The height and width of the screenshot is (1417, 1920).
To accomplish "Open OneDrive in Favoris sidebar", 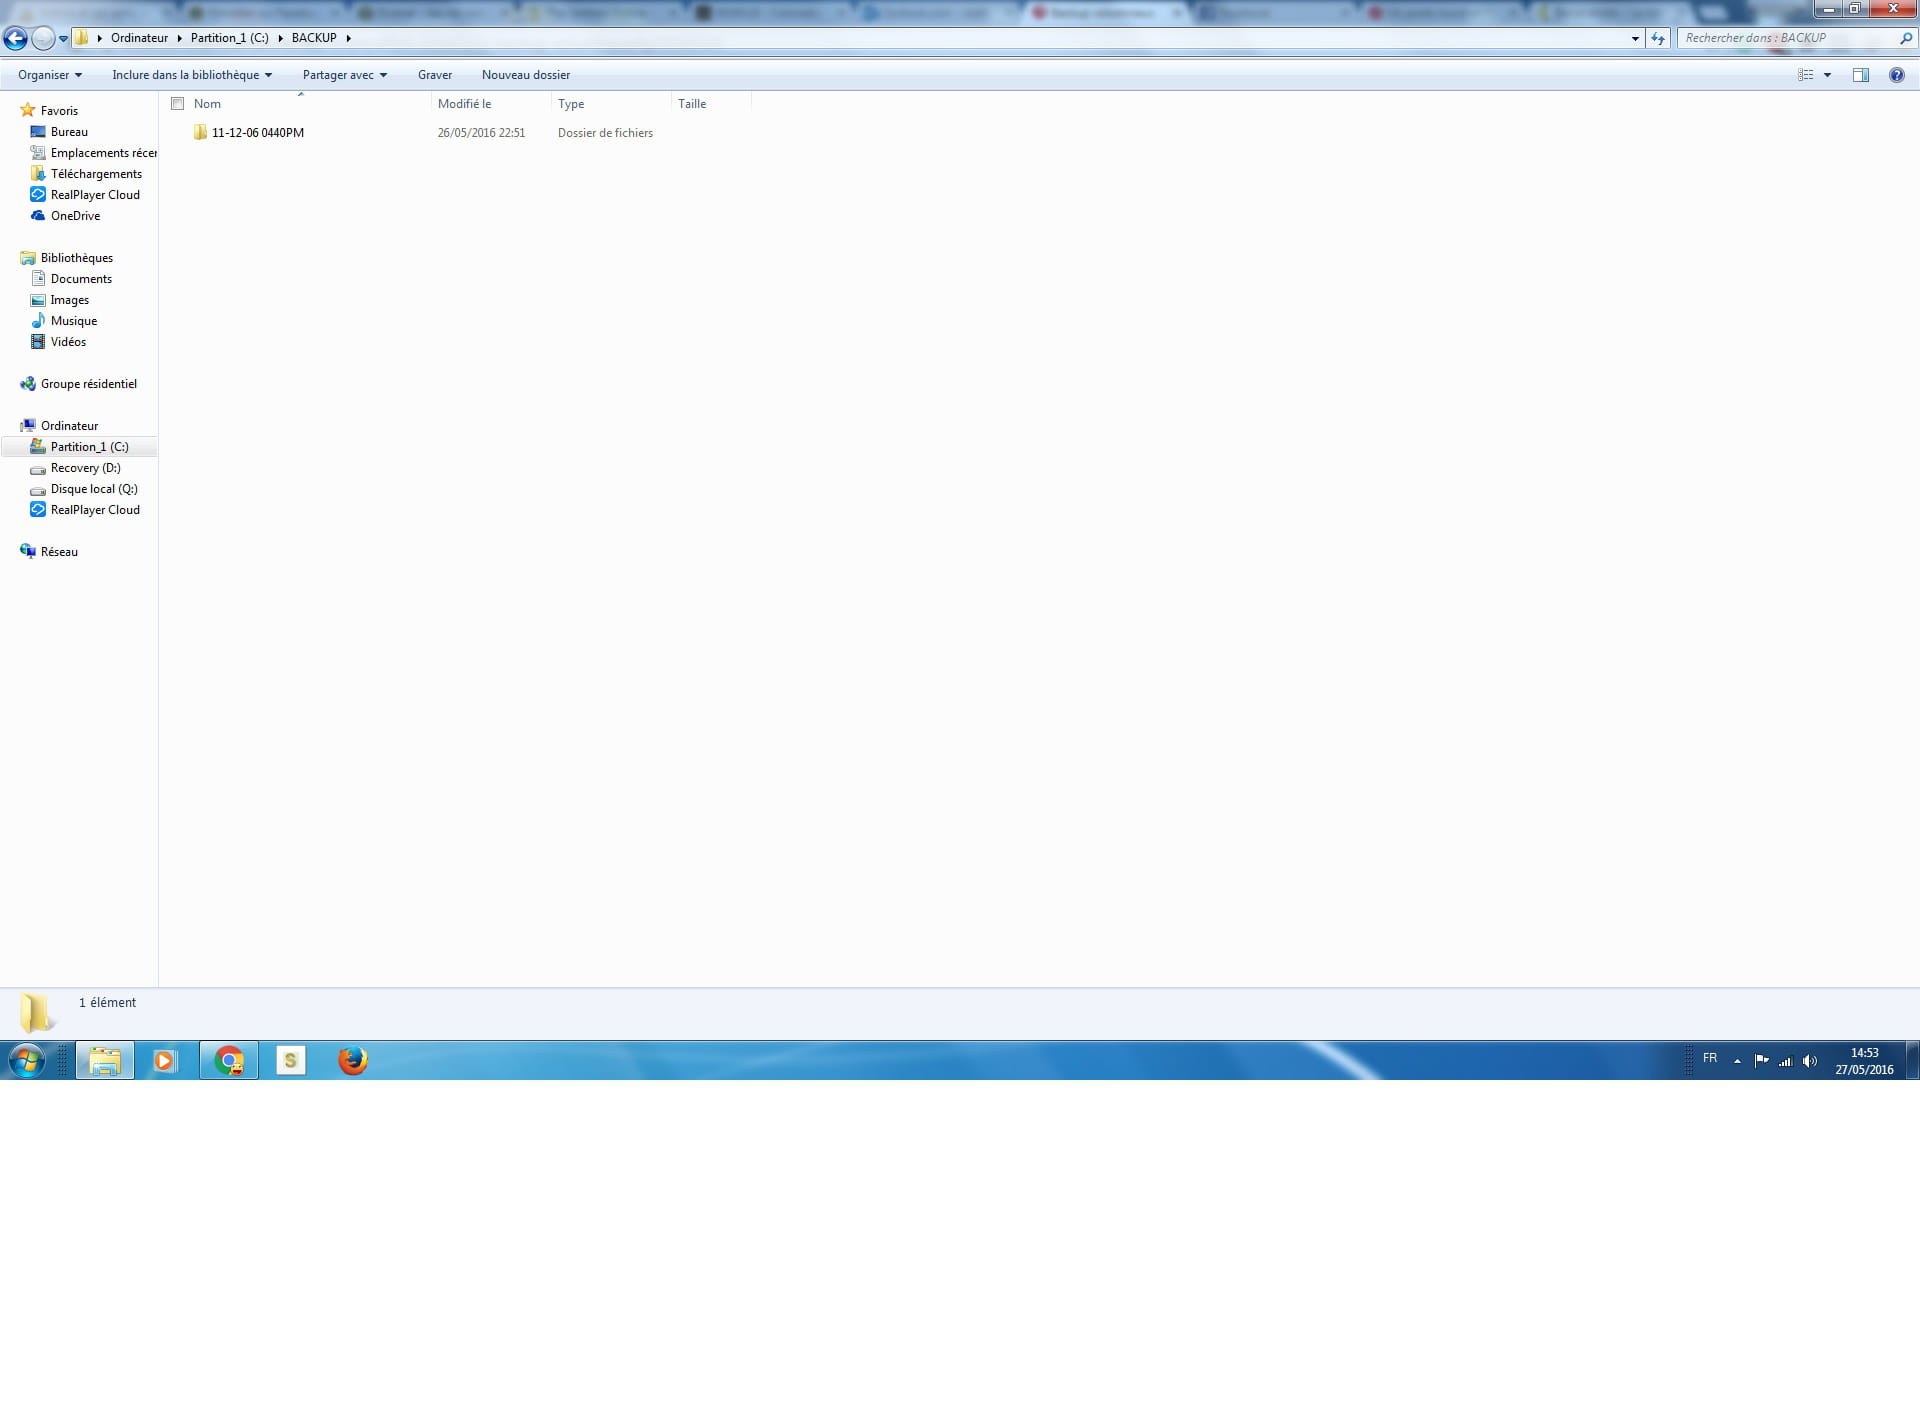I will pos(75,216).
